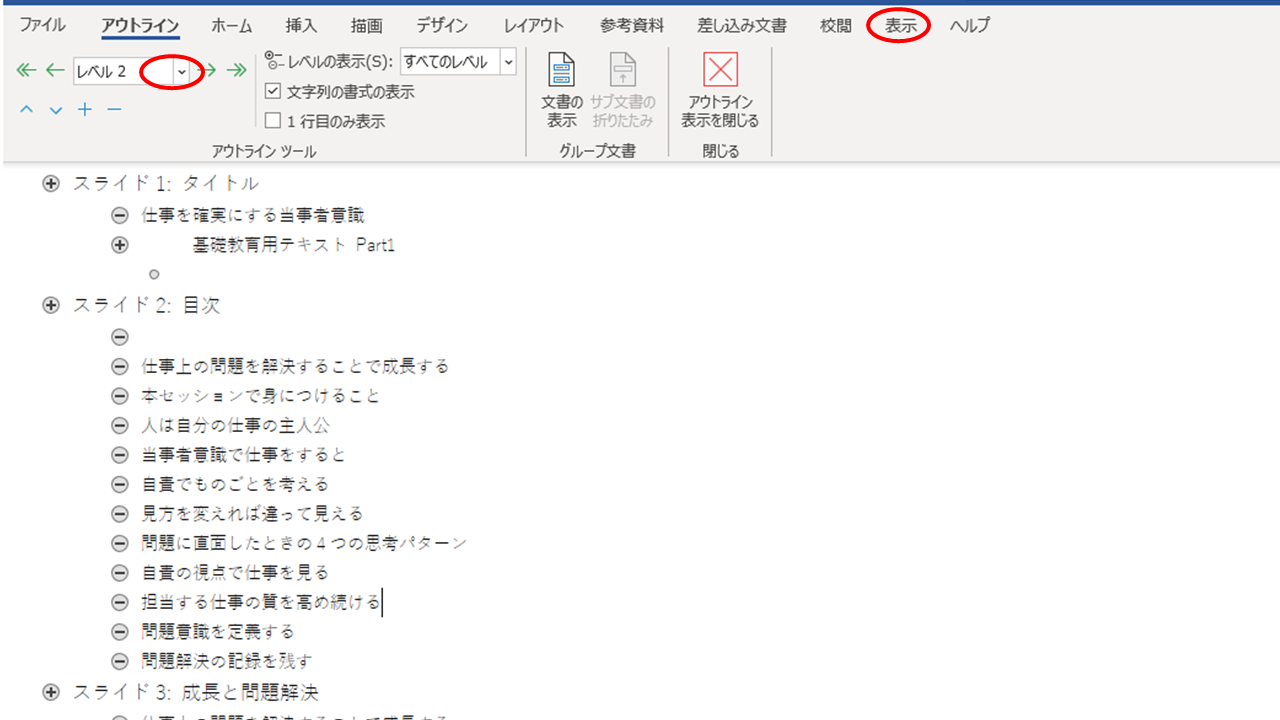The width and height of the screenshot is (1280, 720).
Task: Click minus marker beside 見方を変えれば違って見える
Action: coord(120,514)
